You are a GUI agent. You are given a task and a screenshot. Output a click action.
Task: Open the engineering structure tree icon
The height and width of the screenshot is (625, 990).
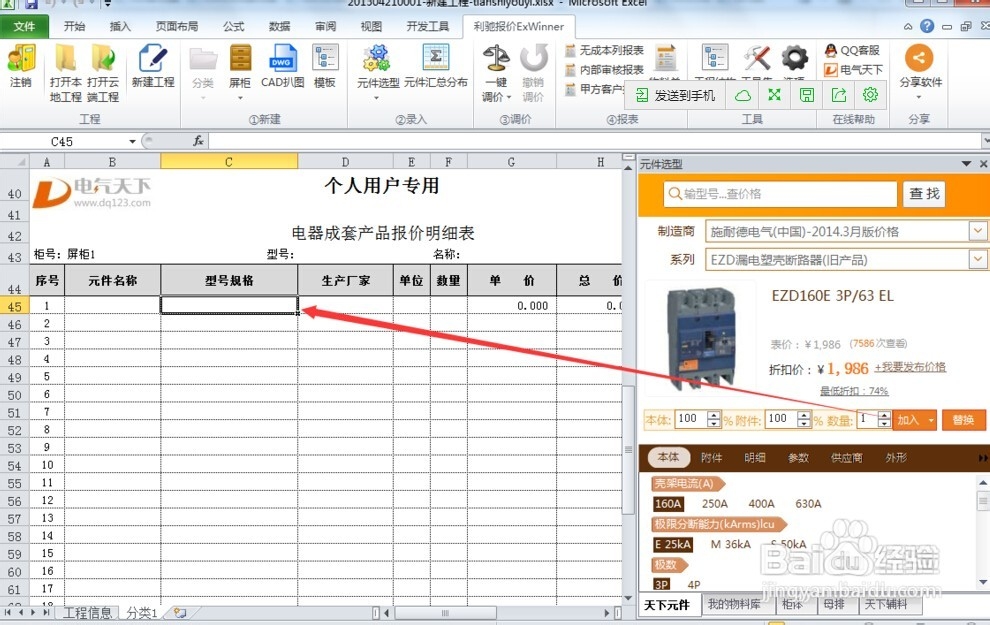[x=715, y=58]
